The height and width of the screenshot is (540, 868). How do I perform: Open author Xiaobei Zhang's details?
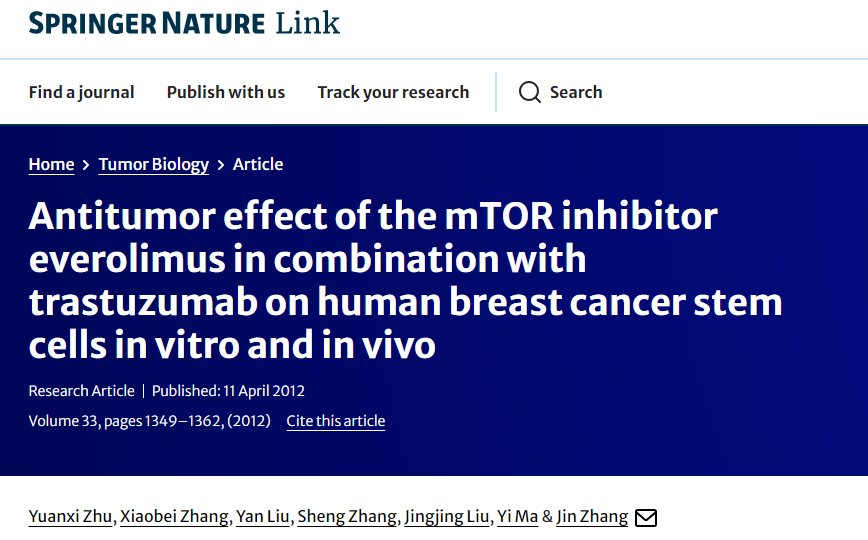pyautogui.click(x=174, y=517)
